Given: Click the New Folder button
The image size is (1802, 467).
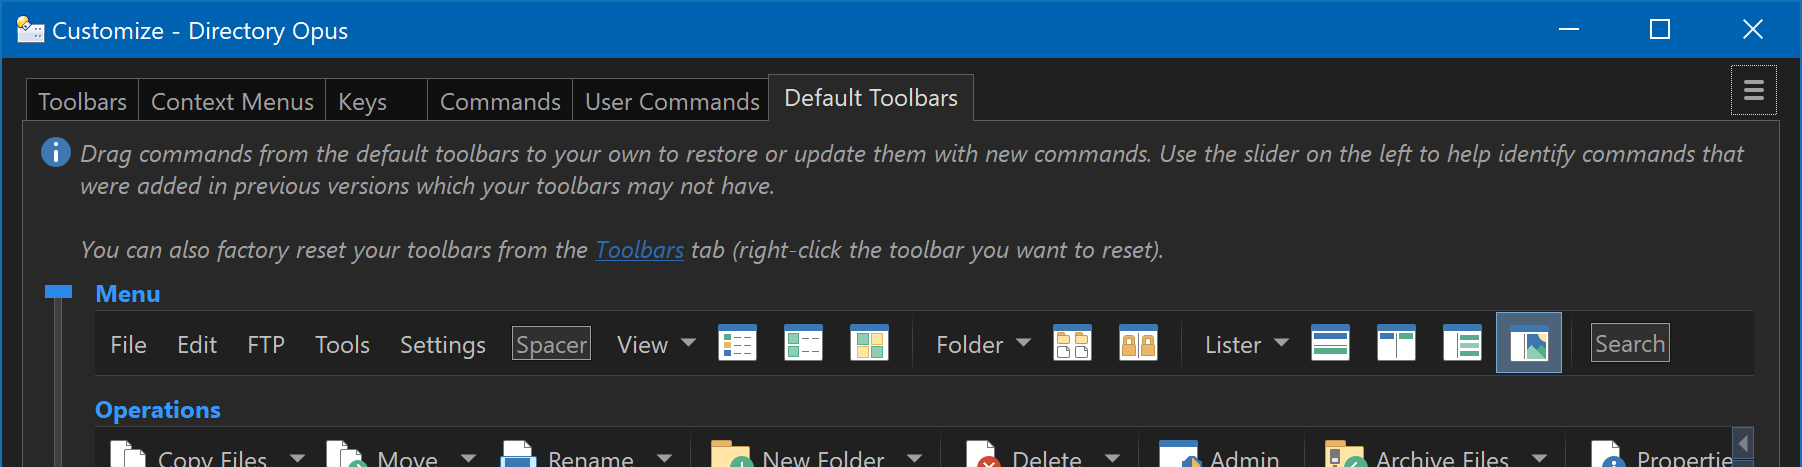Looking at the screenshot, I should coord(798,456).
